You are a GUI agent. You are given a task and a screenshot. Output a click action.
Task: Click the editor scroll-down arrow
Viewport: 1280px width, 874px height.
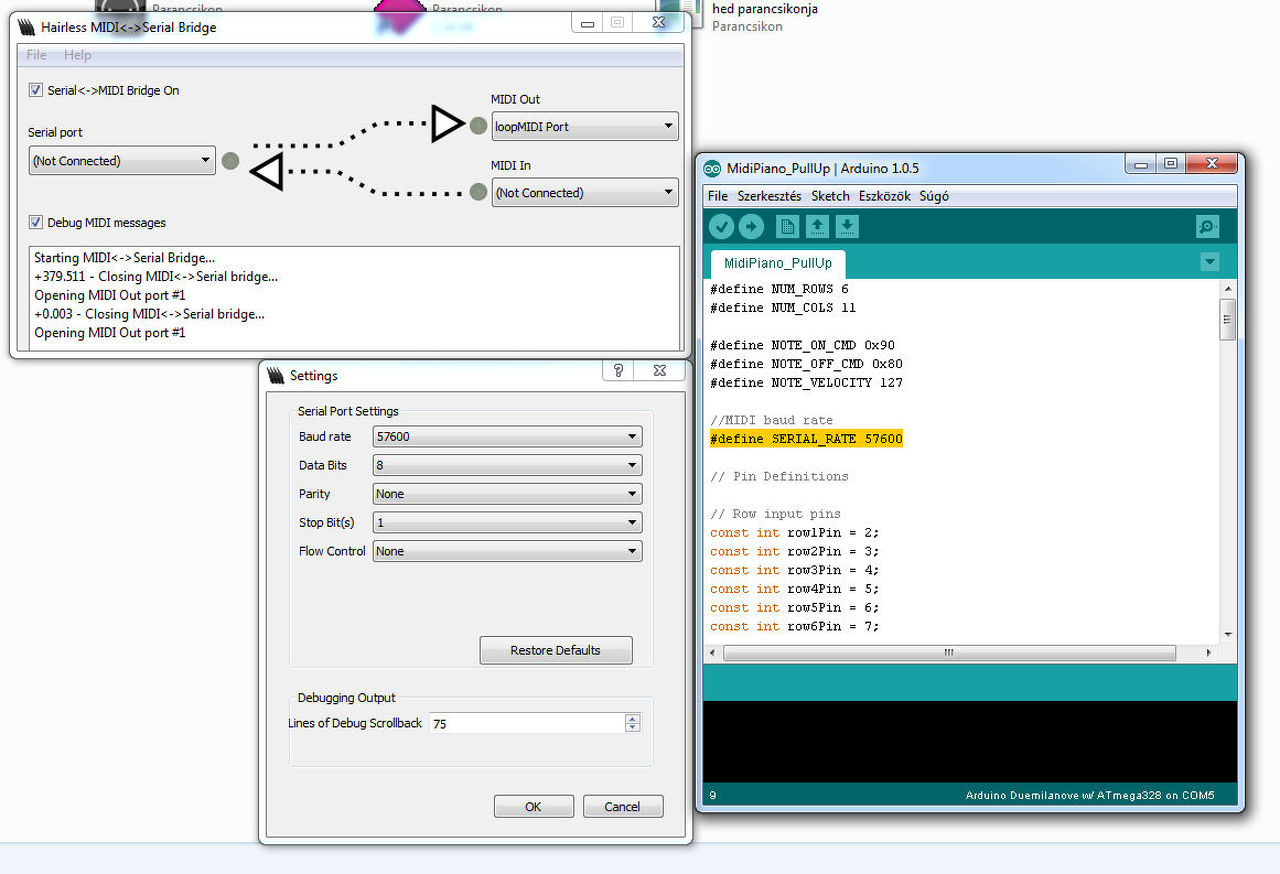pyautogui.click(x=1227, y=635)
